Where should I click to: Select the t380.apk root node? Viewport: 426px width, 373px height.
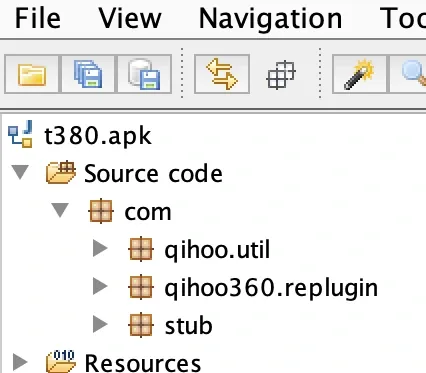pos(98,136)
